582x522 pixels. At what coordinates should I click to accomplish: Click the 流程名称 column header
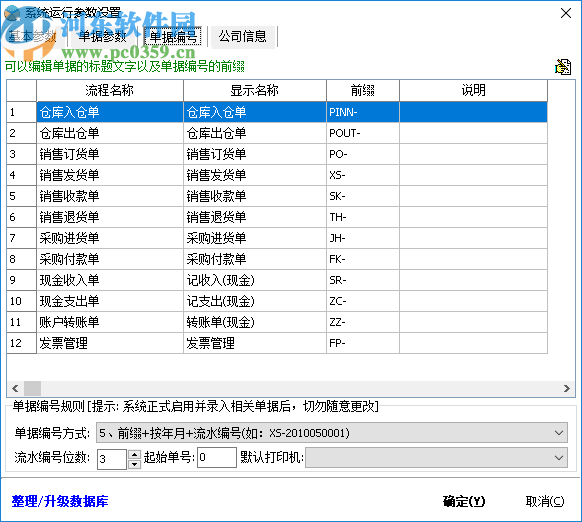(x=110, y=90)
